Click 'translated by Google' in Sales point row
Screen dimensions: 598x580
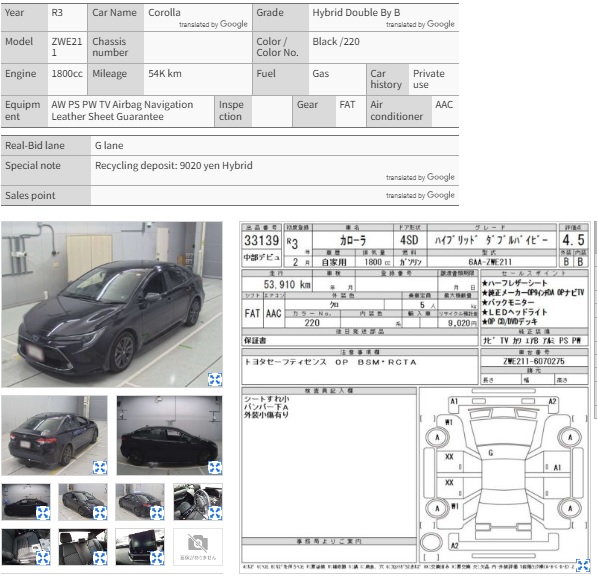click(420, 195)
